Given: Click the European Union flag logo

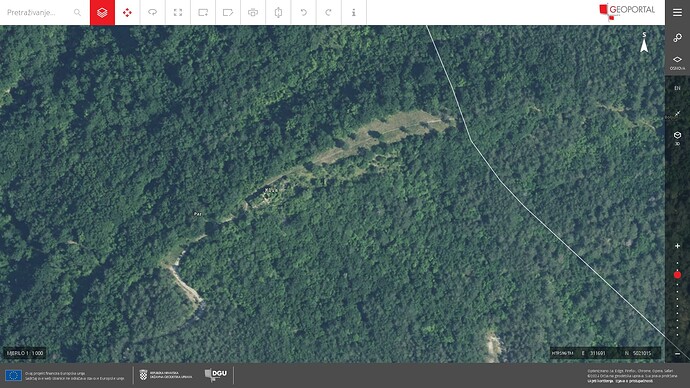Looking at the screenshot, I should [13, 375].
